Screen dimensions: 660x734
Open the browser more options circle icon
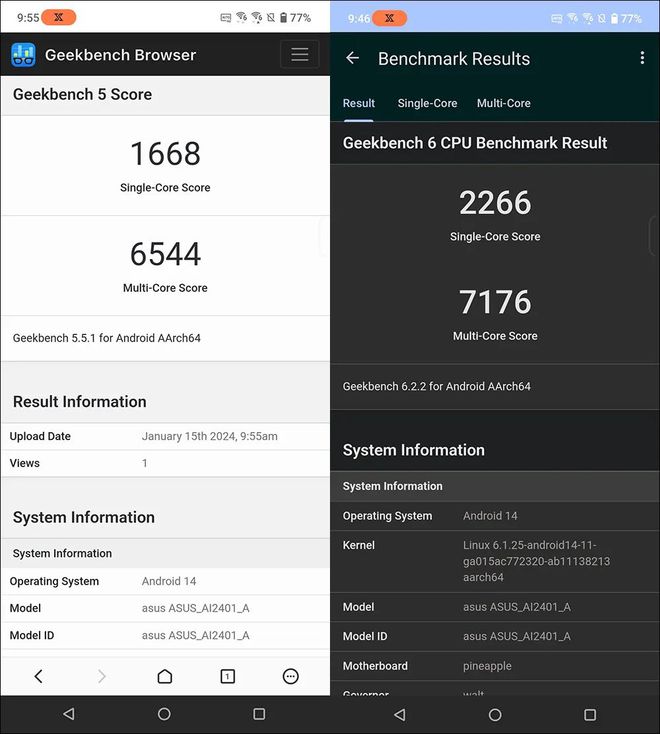point(291,676)
